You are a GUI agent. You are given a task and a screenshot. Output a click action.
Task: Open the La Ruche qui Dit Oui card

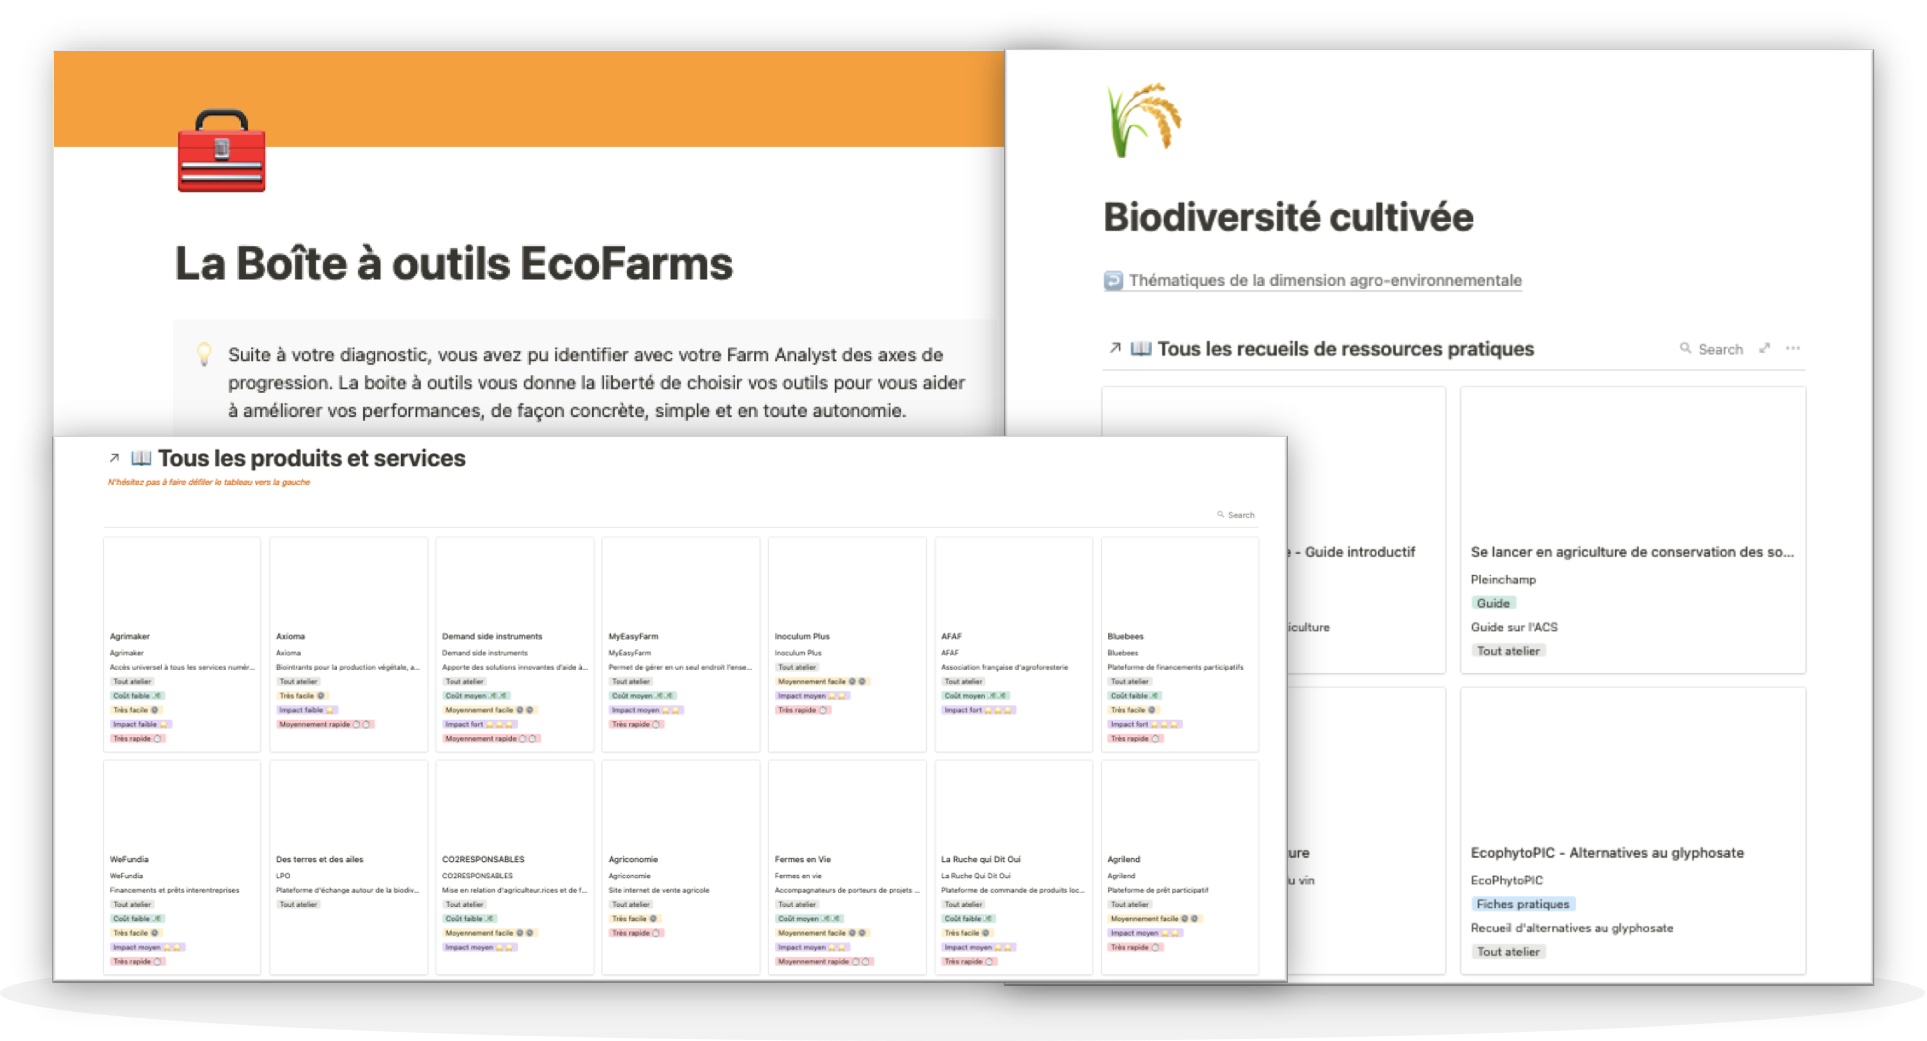(x=1013, y=867)
